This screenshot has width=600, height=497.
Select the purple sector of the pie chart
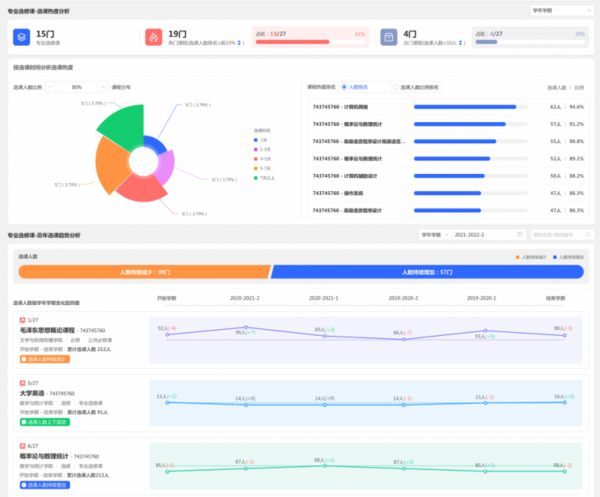pyautogui.click(x=166, y=166)
